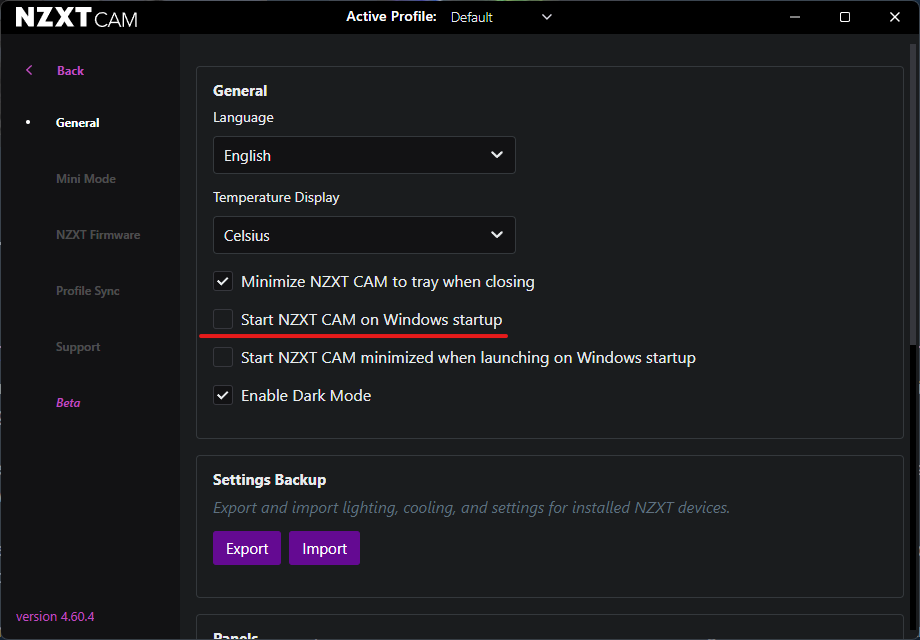Open the NZXT Firmware settings section
920x640 pixels.
(x=98, y=235)
